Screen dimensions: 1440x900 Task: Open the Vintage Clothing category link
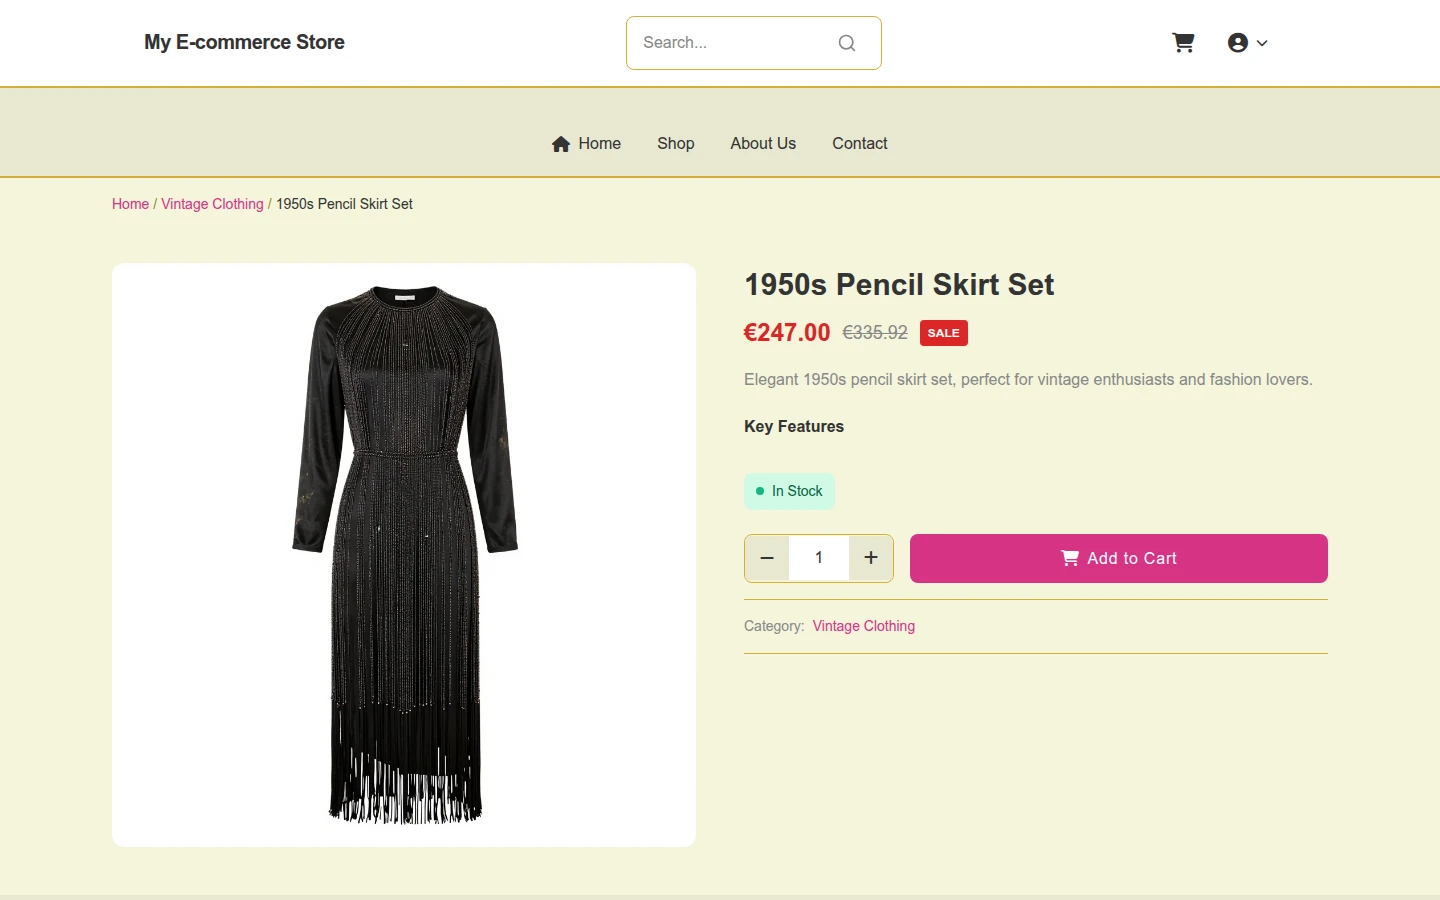(x=864, y=626)
